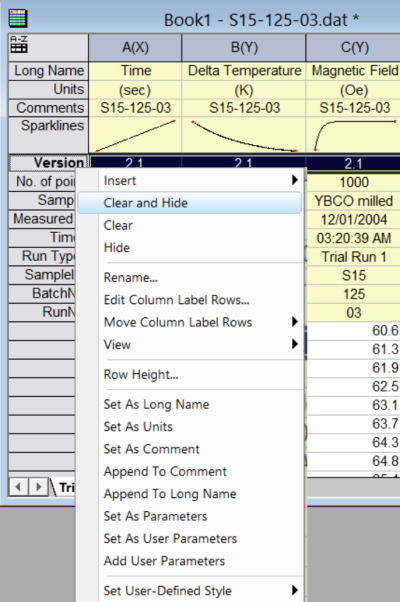Select the Delta Temperature sparkline cell
Image resolution: width=400 pixels, height=602 pixels.
tap(244, 136)
